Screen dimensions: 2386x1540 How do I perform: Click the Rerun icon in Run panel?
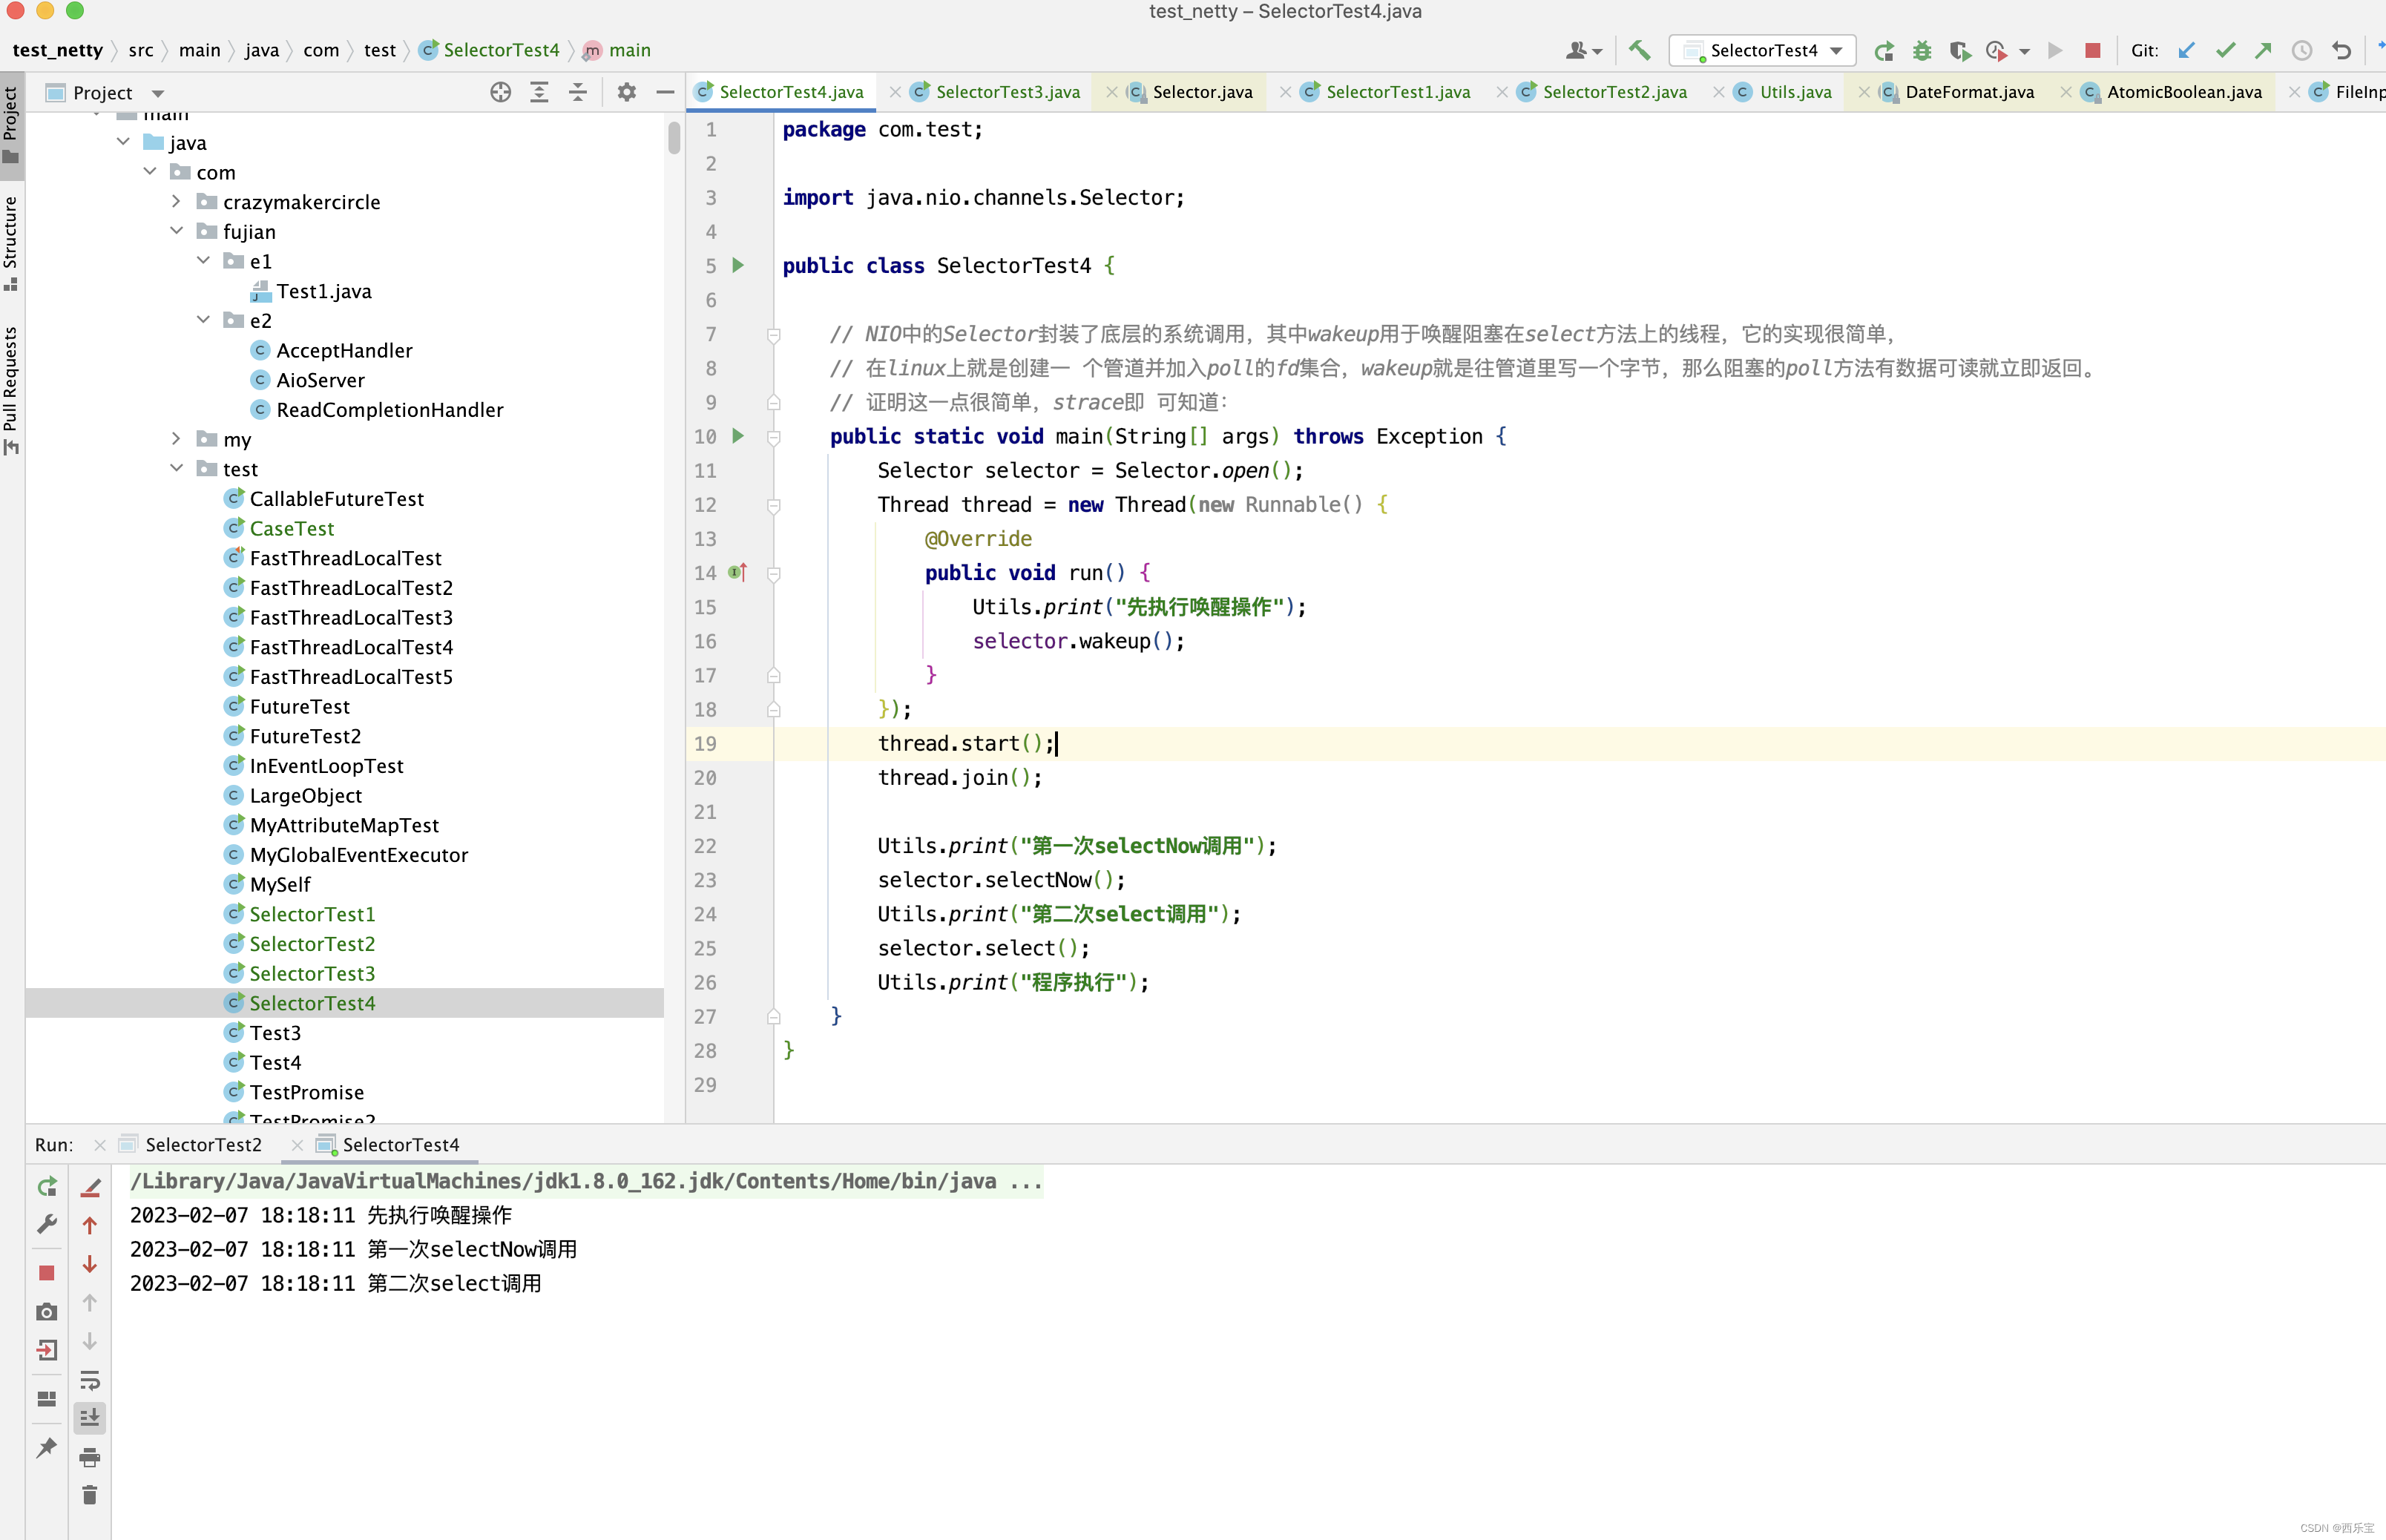(x=46, y=1187)
